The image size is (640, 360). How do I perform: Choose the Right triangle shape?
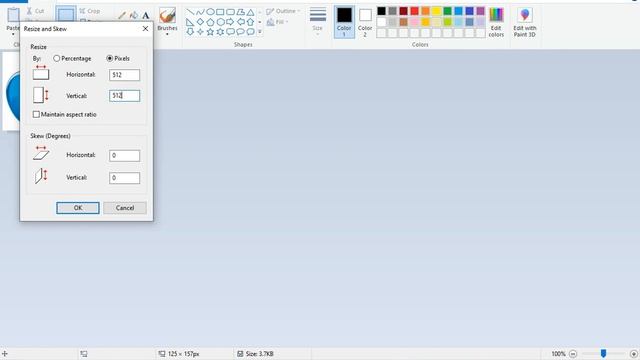(190, 22)
